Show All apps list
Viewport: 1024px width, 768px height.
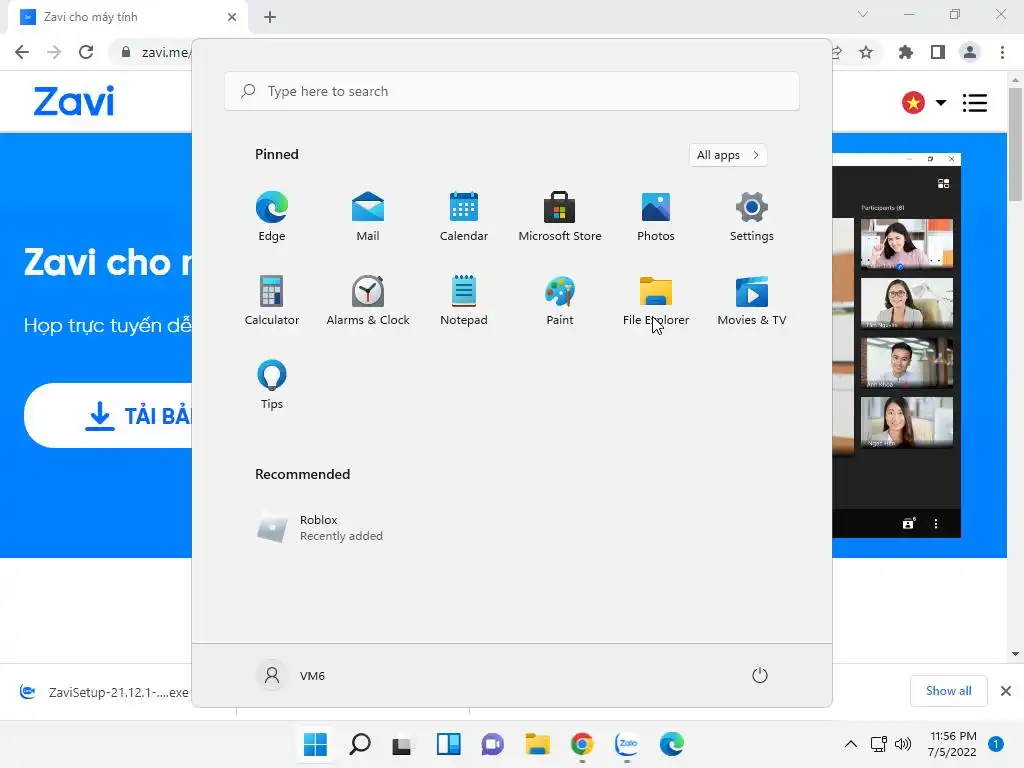pos(728,155)
